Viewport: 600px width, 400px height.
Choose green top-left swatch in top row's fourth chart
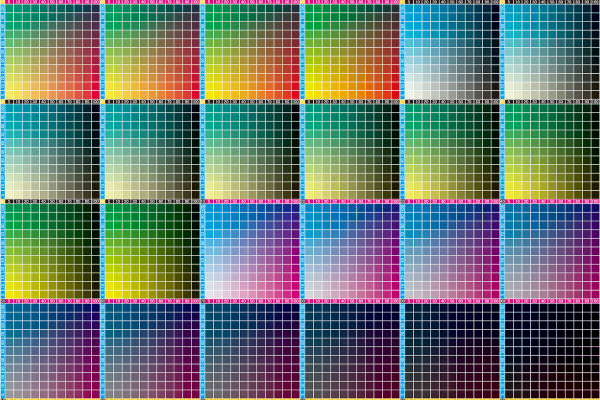pyautogui.click(x=313, y=11)
